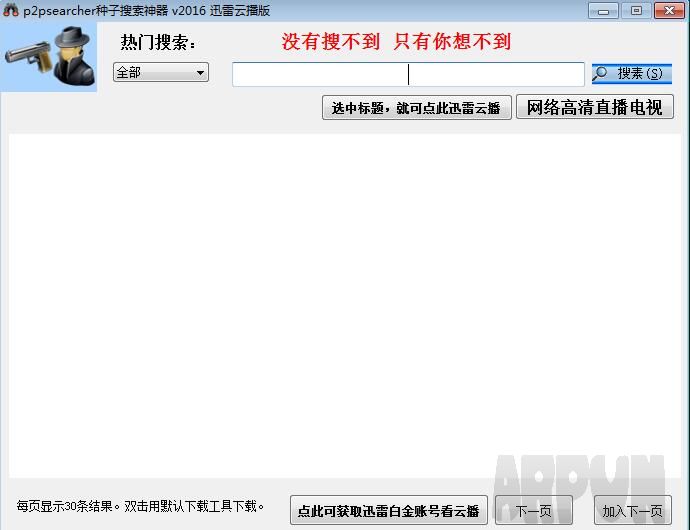Click the 热门搜索 label
This screenshot has height=530, width=690.
click(x=158, y=43)
